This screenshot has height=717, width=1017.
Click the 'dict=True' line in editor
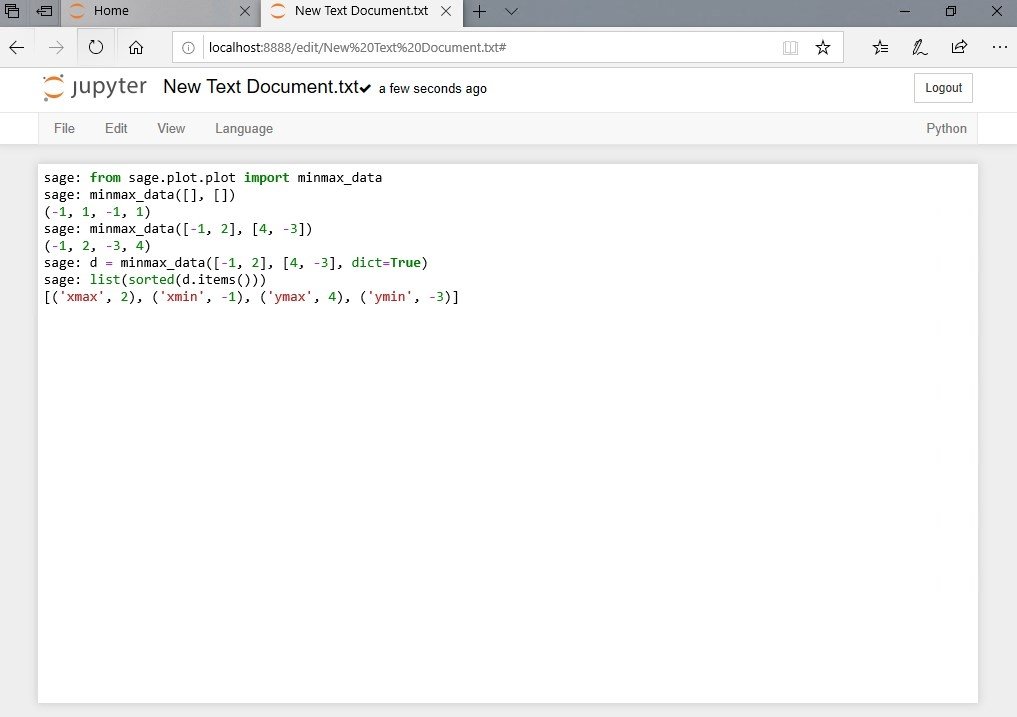(x=236, y=263)
